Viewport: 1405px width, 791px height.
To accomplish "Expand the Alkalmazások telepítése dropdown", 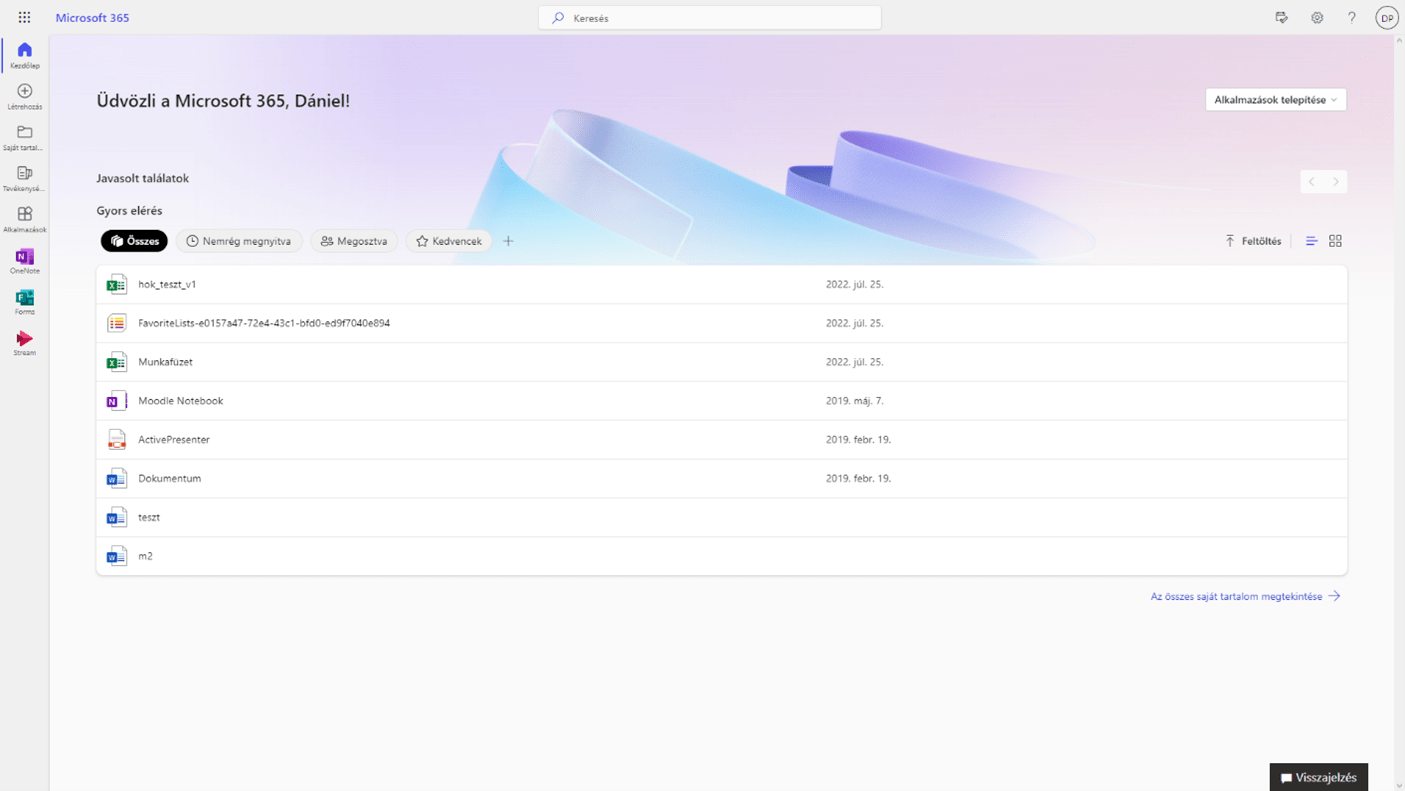I will tap(1275, 100).
